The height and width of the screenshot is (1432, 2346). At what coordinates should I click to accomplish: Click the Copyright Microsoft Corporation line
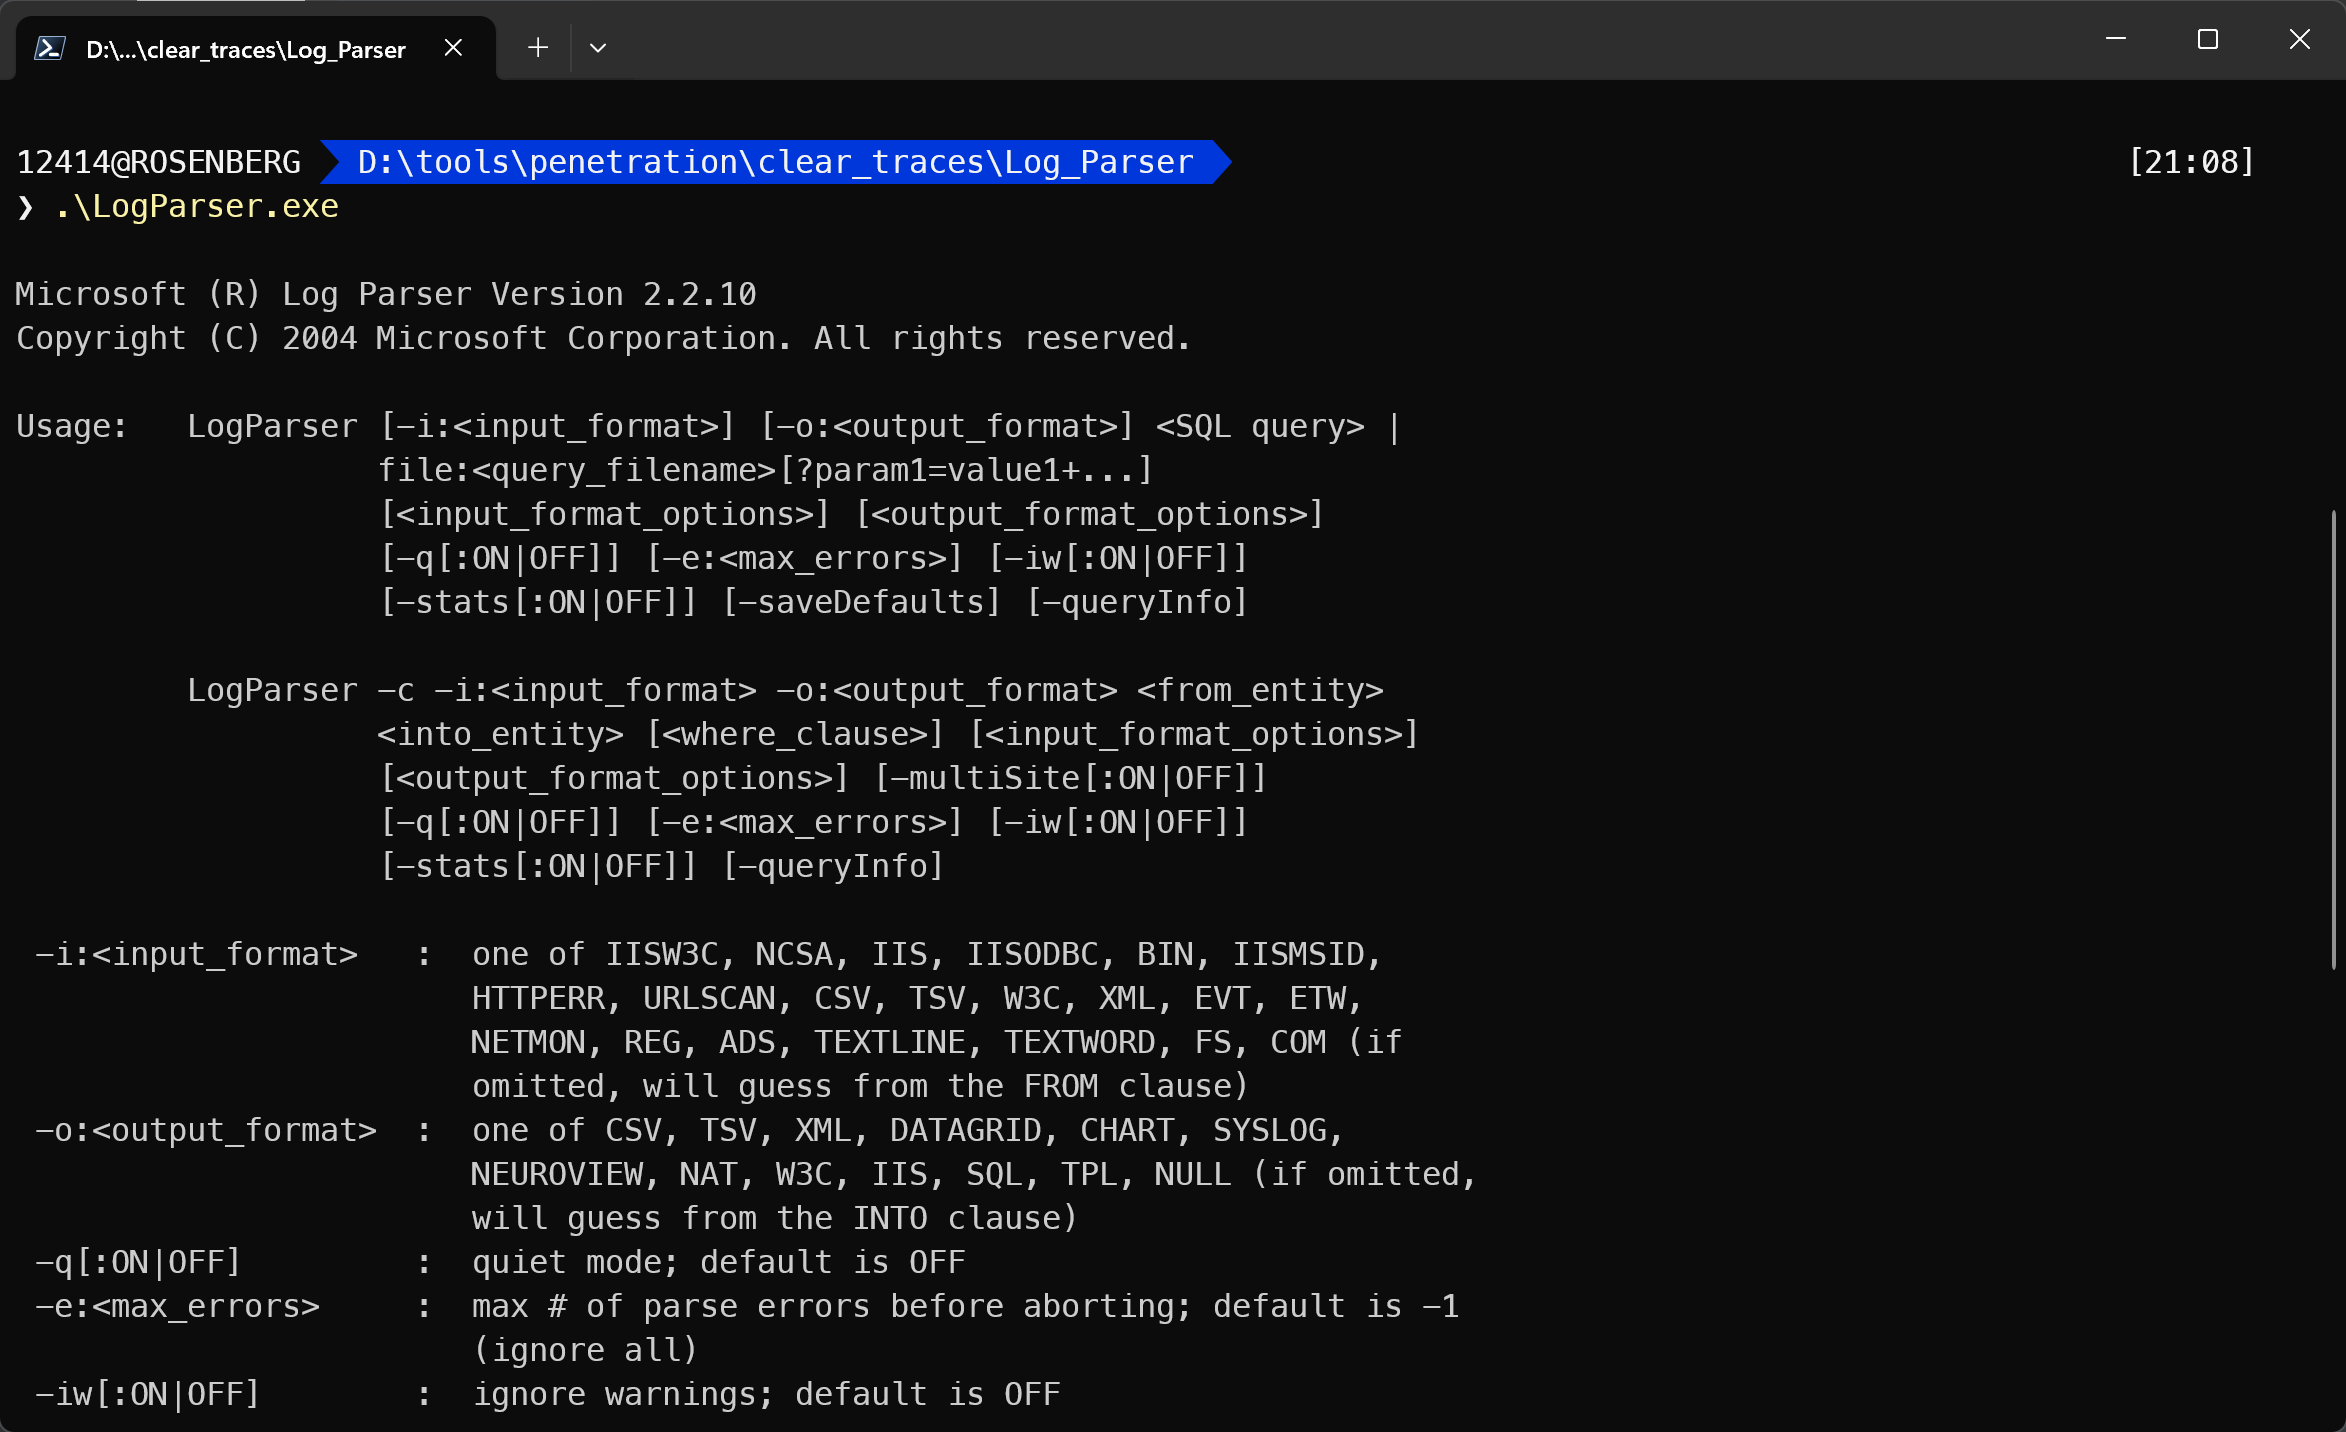(x=603, y=338)
